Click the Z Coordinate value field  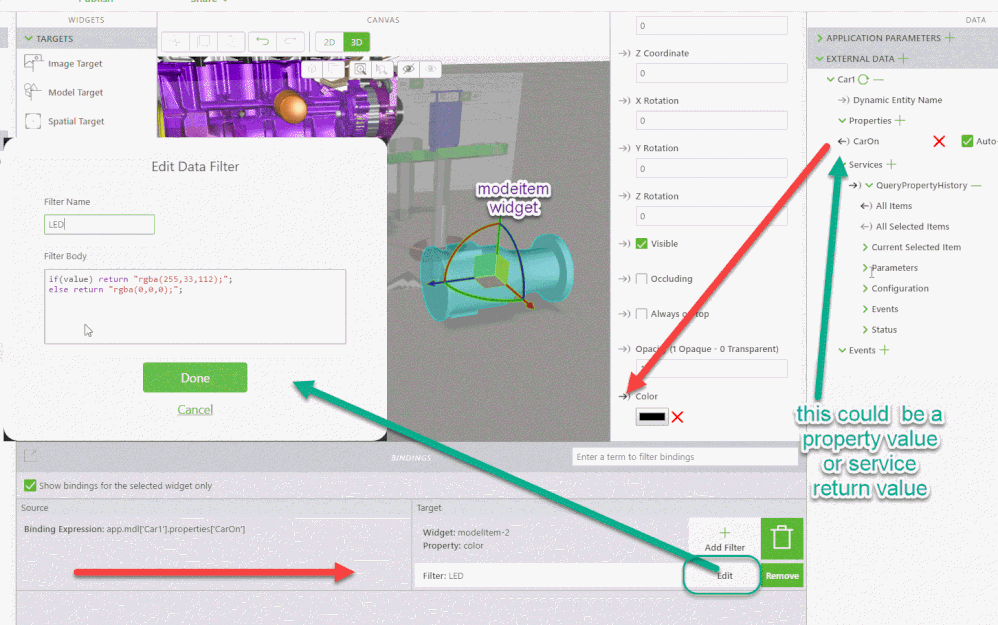(x=712, y=73)
